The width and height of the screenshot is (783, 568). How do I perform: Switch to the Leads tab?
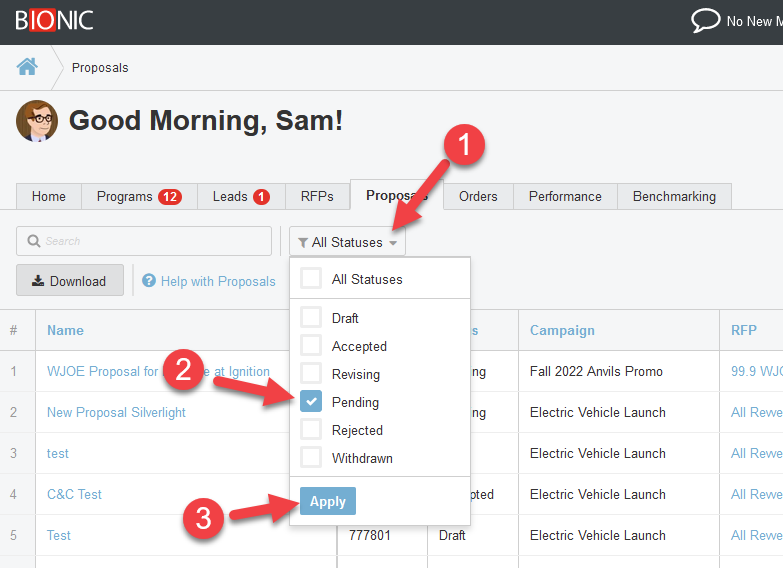tap(241, 196)
